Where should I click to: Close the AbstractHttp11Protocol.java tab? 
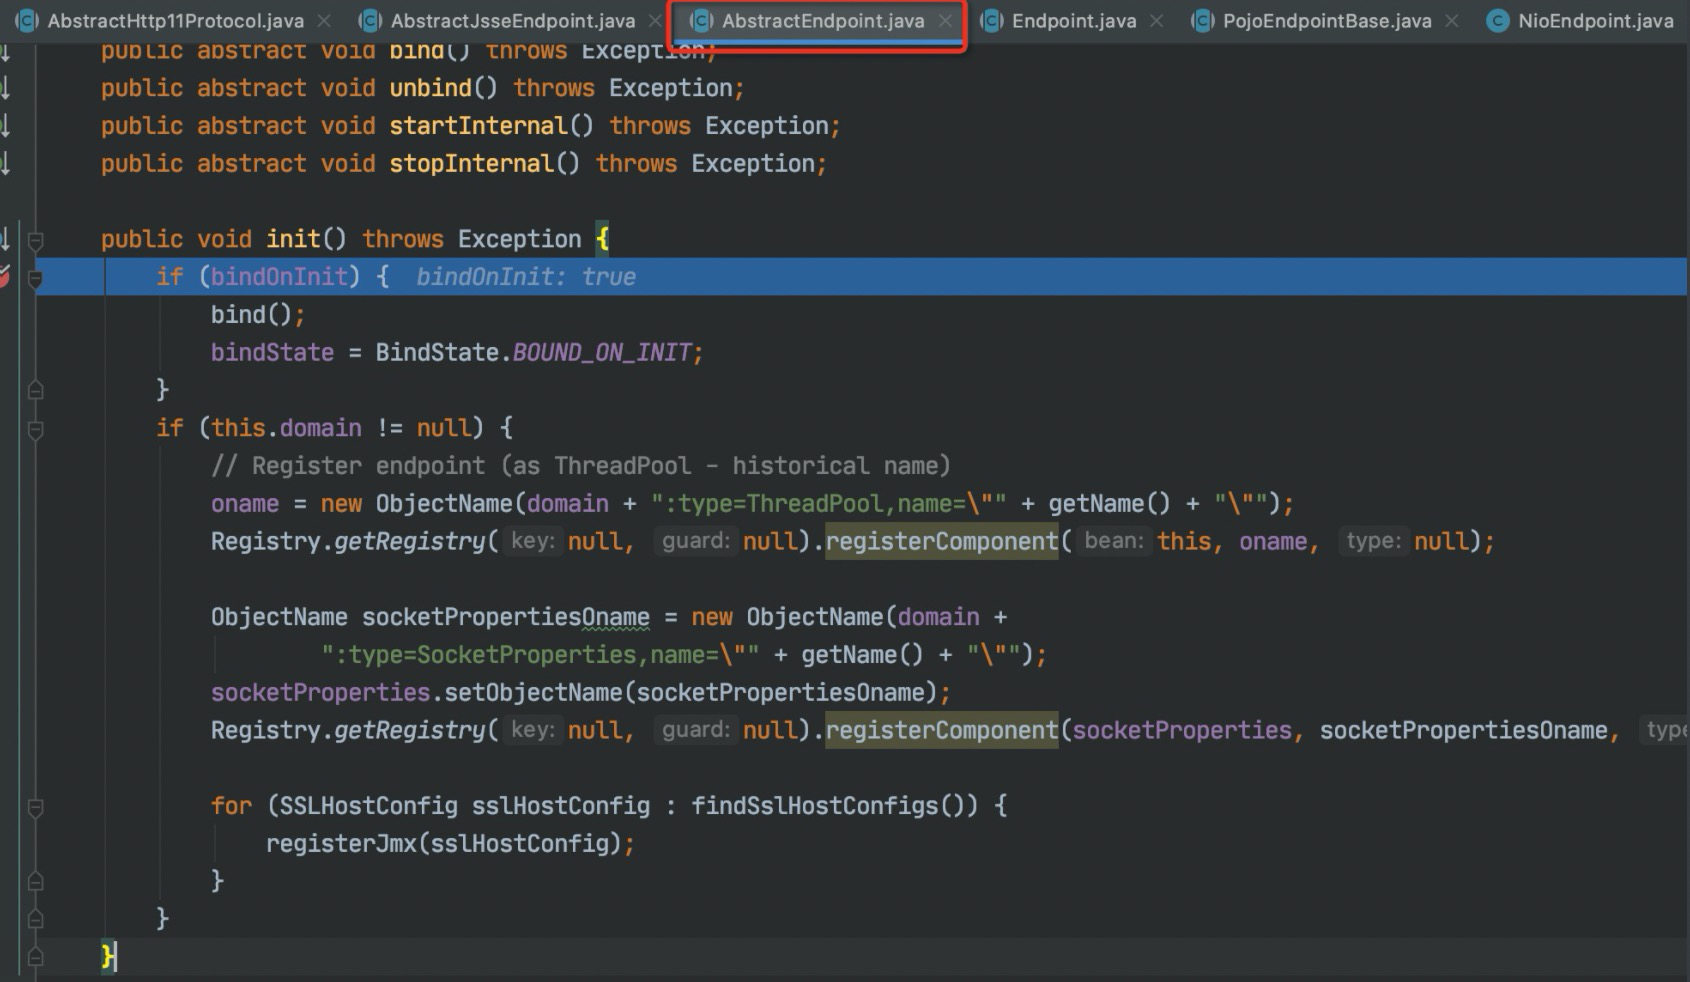click(x=324, y=20)
